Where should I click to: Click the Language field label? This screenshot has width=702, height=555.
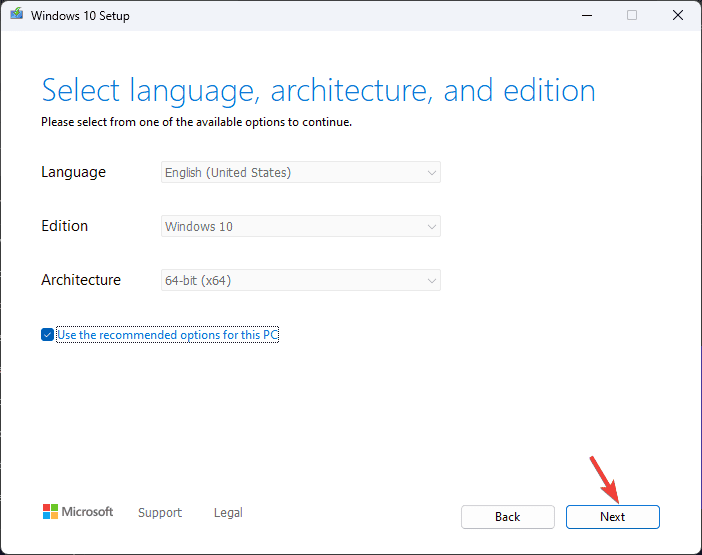click(73, 172)
